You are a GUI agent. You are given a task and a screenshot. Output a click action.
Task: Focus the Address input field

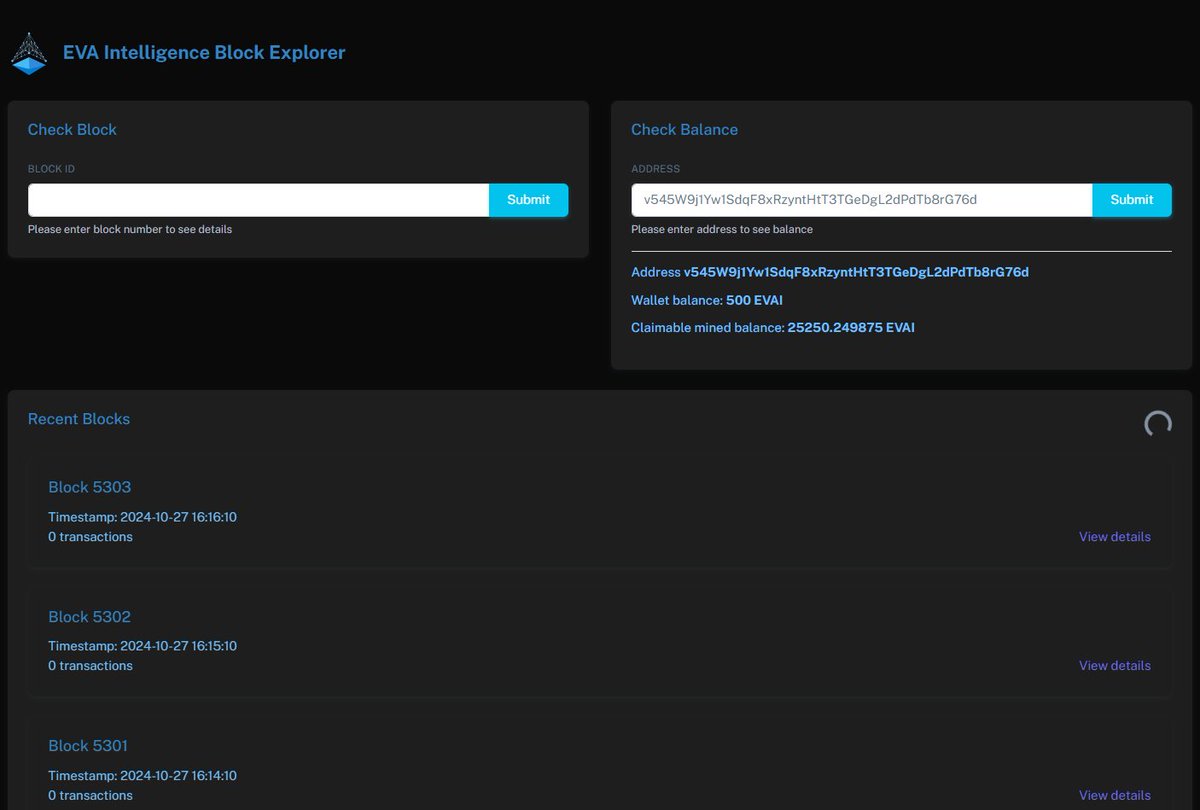pos(861,200)
